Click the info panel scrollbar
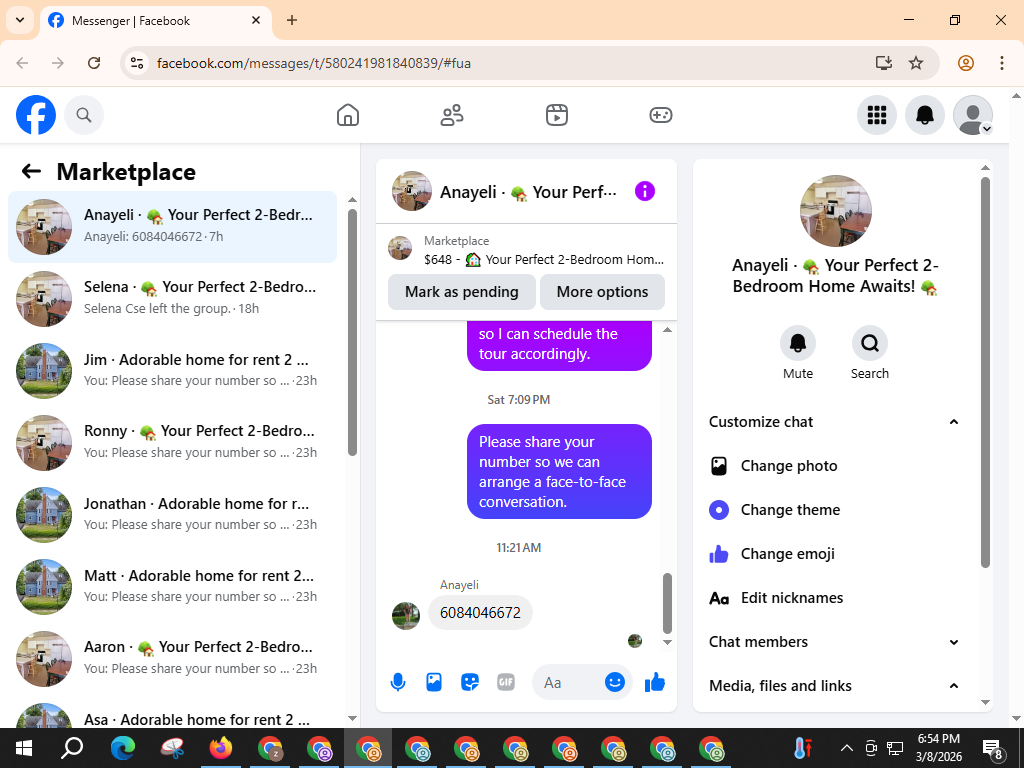The width and height of the screenshot is (1024, 768). click(985, 372)
